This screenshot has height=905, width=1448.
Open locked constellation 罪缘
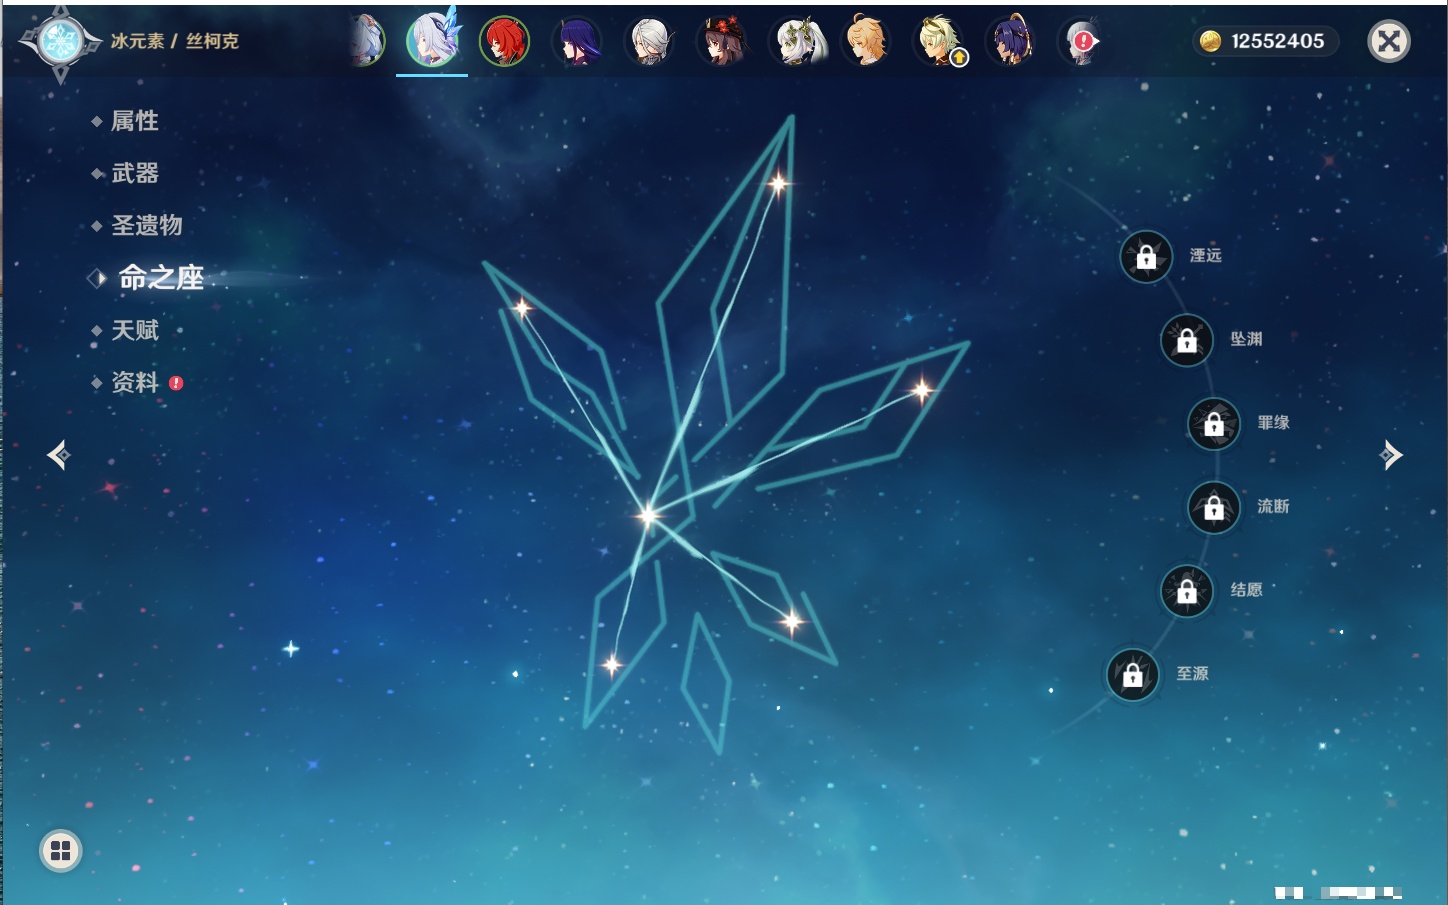point(1214,423)
